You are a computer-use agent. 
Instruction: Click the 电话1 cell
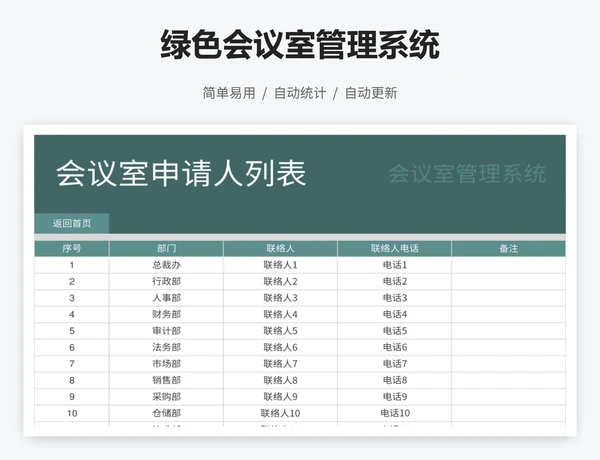click(395, 265)
